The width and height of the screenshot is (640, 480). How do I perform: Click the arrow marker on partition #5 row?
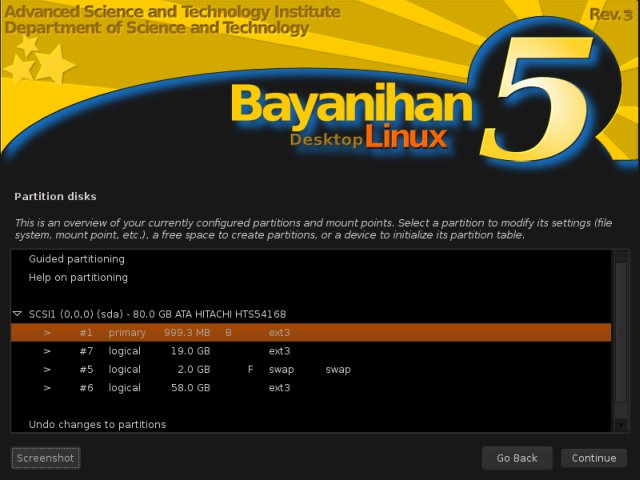pyautogui.click(x=47, y=369)
